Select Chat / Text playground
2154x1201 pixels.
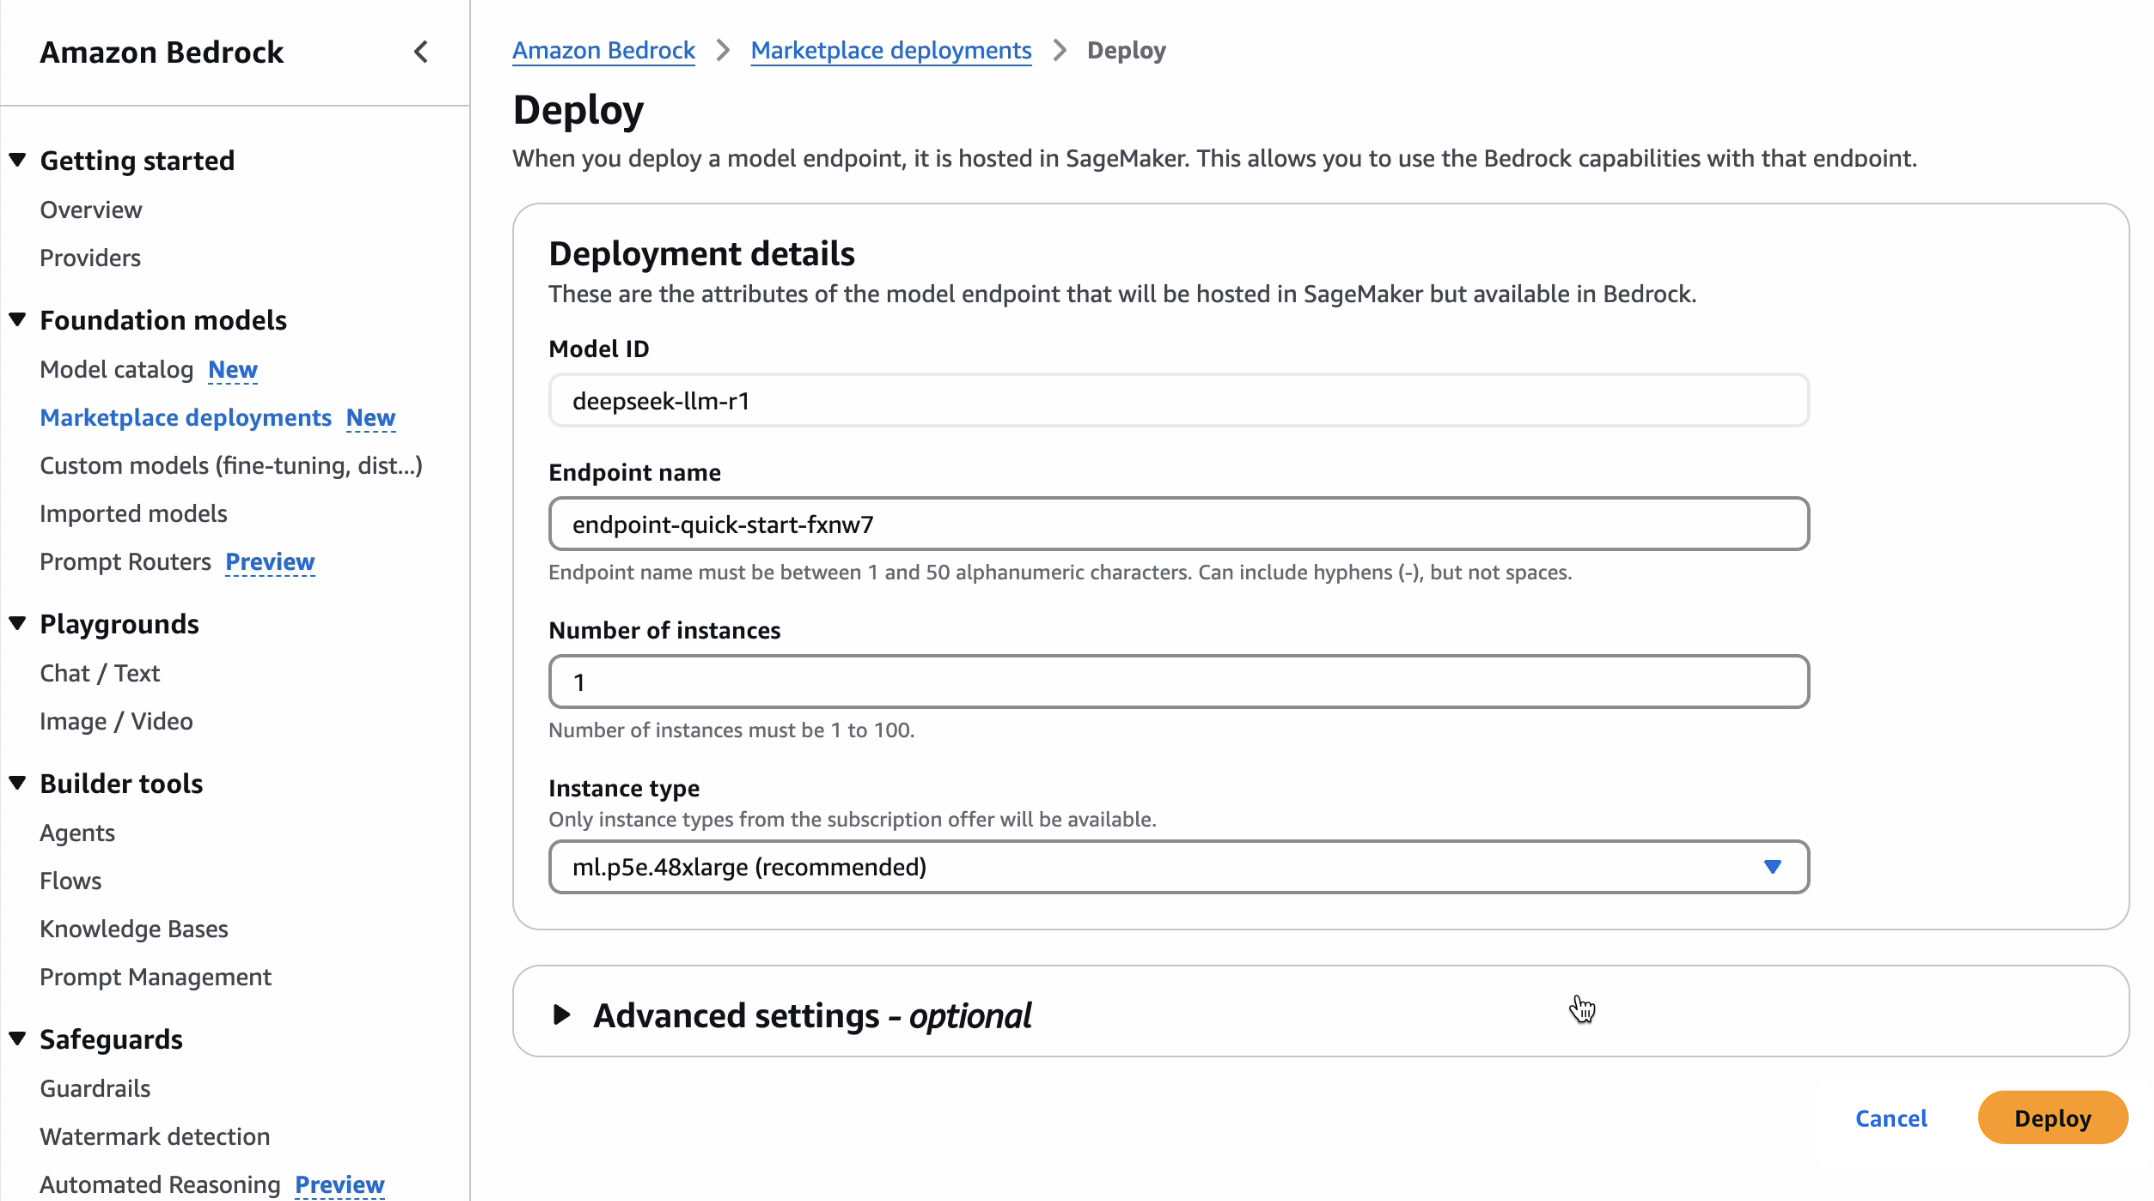pos(99,673)
